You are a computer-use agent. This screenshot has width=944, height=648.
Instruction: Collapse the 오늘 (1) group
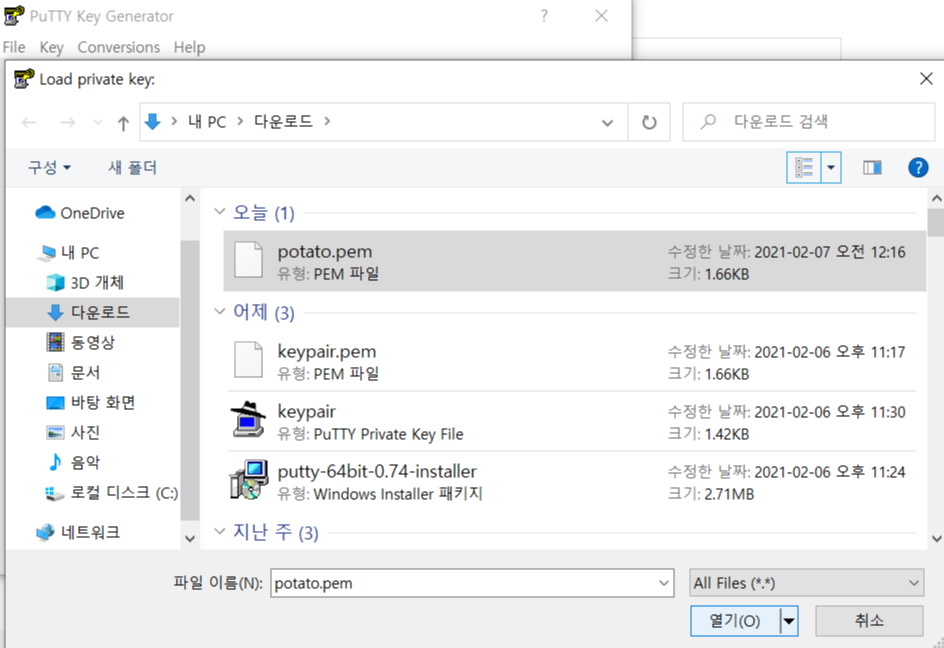[220, 211]
